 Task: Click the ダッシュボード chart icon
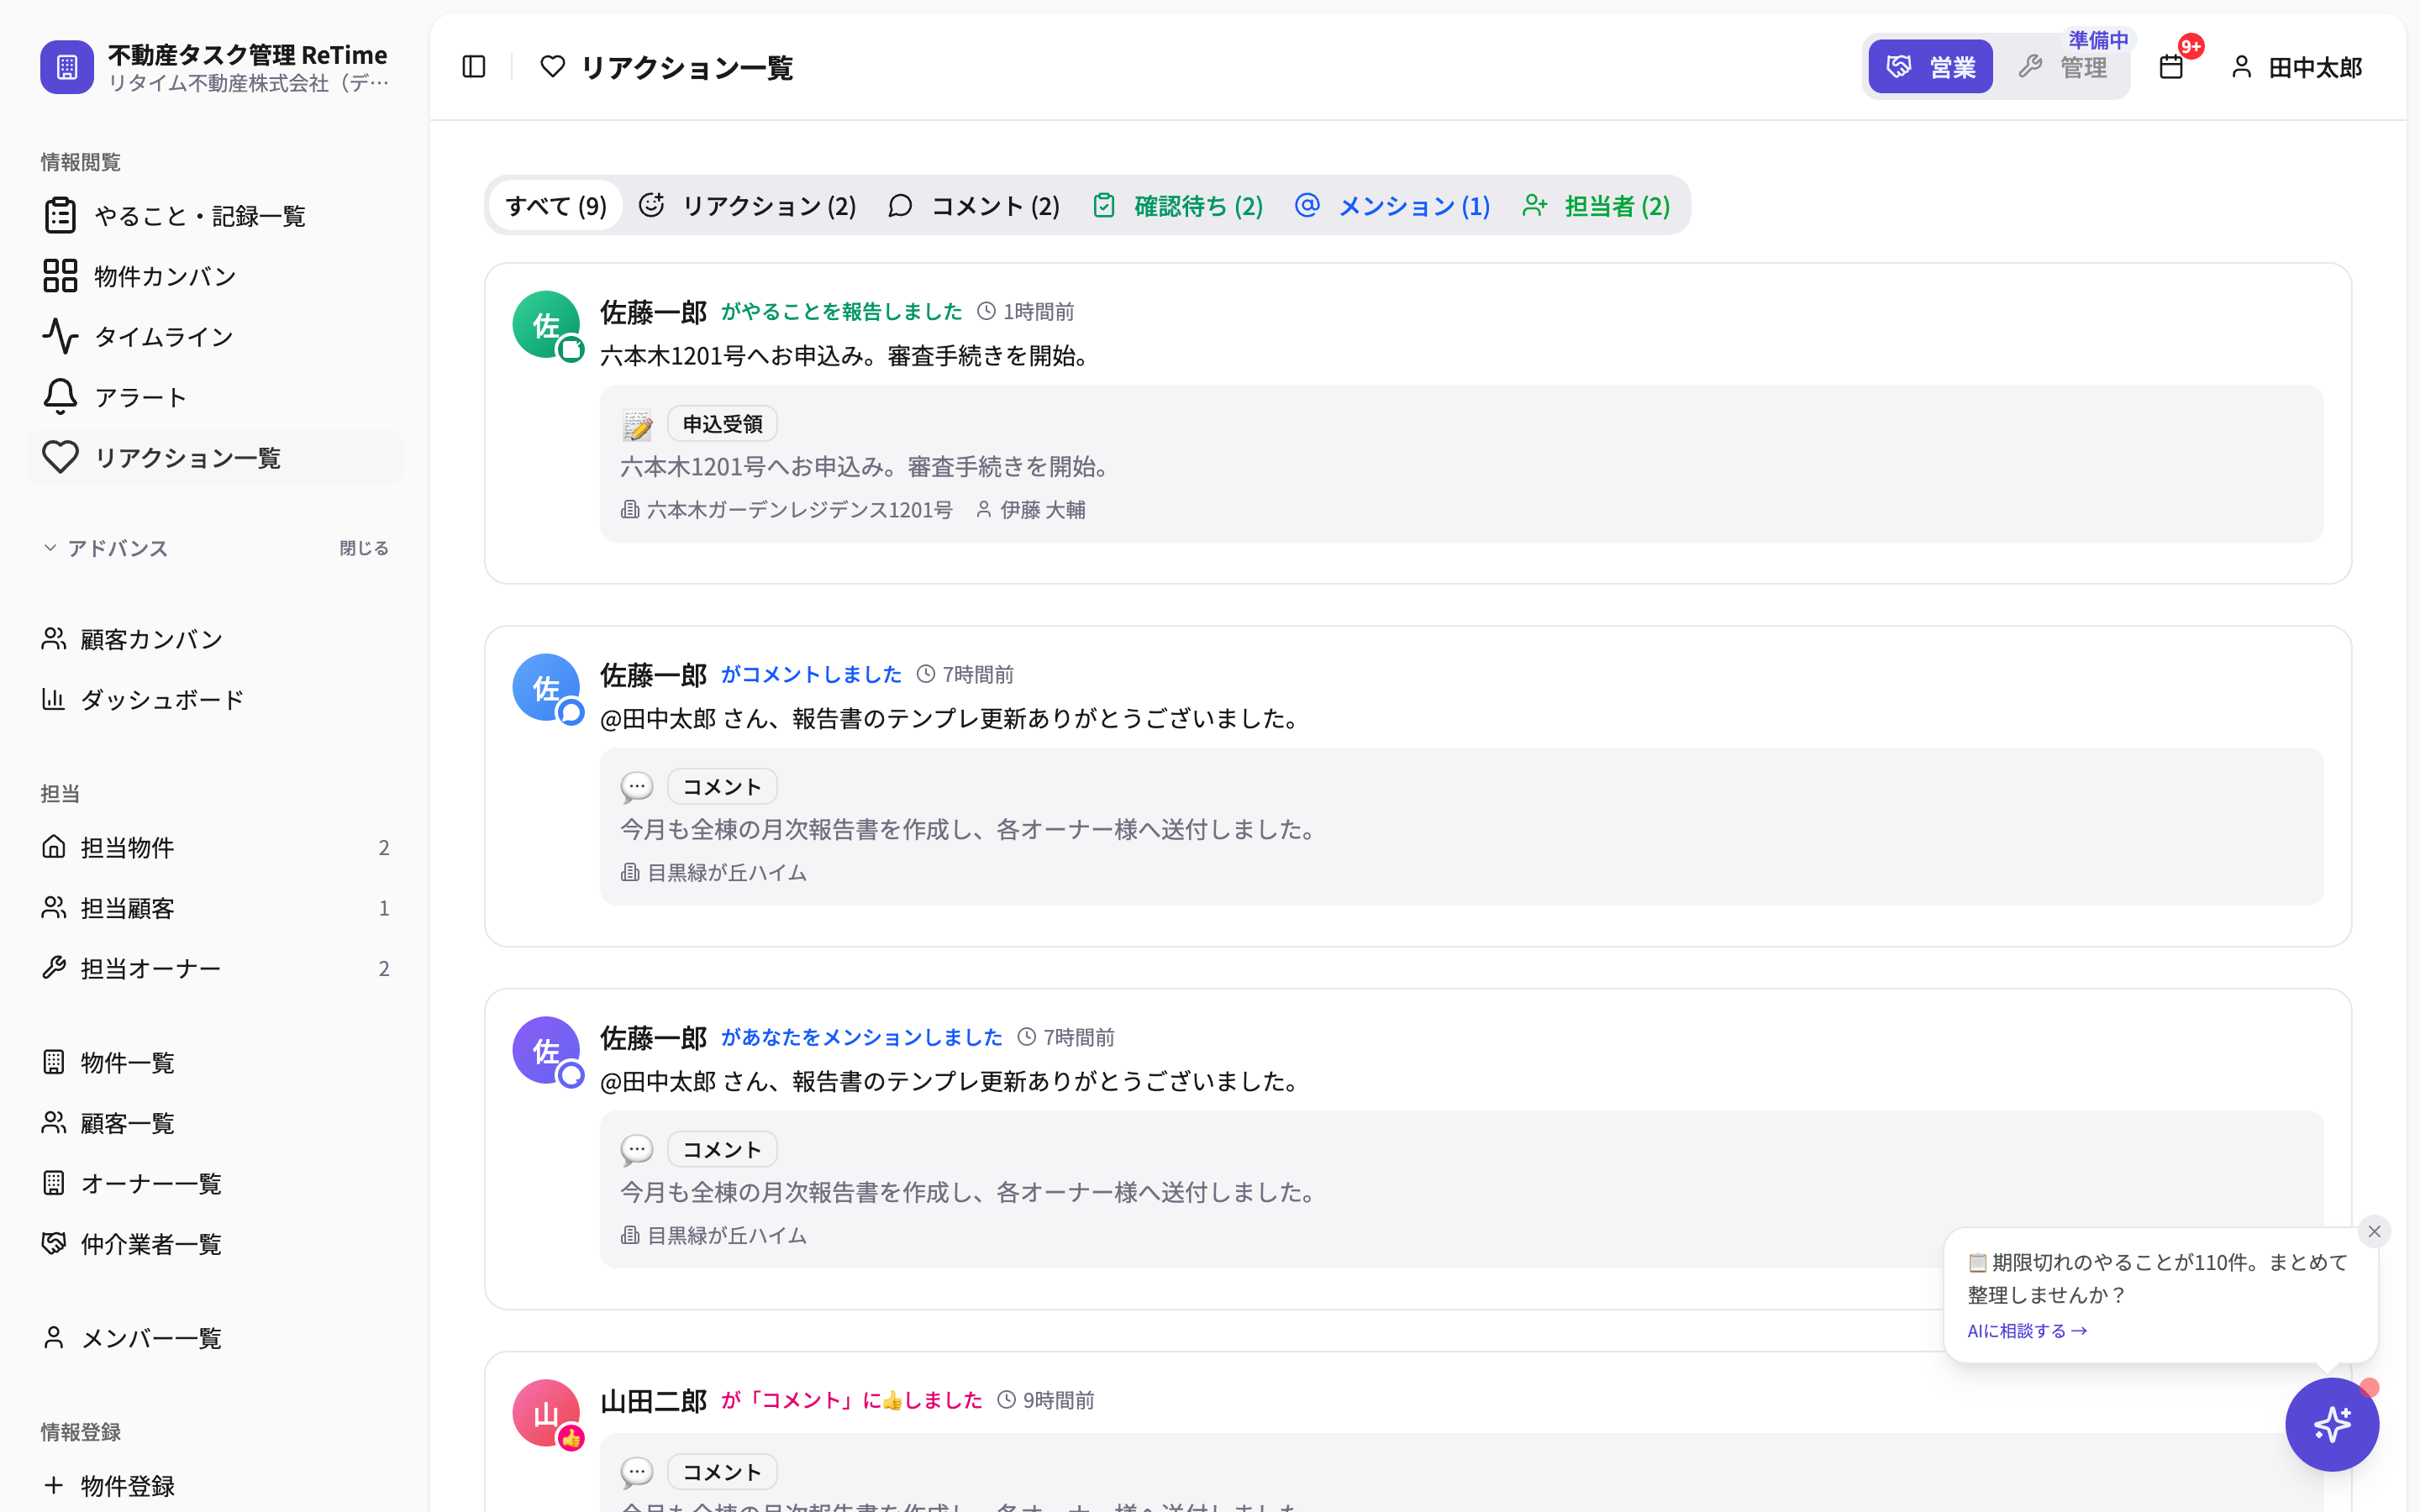tap(54, 699)
